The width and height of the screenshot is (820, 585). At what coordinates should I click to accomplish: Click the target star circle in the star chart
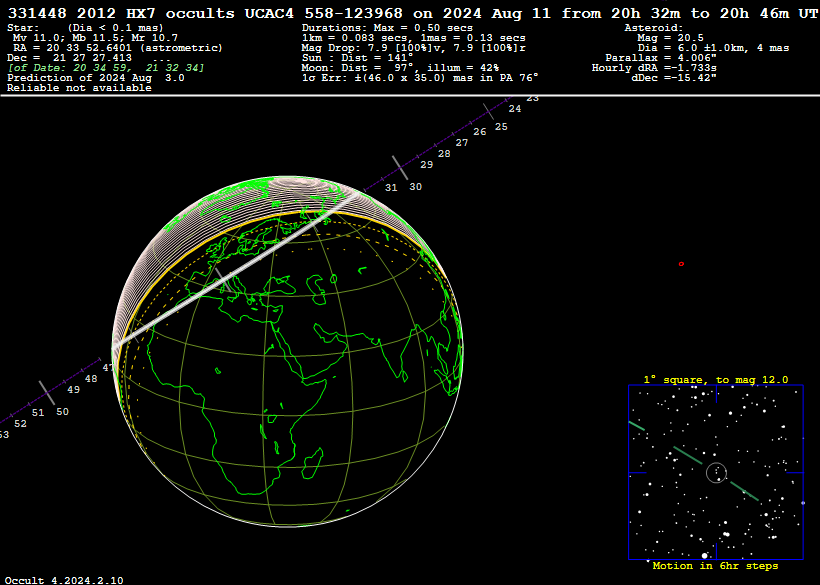716,473
